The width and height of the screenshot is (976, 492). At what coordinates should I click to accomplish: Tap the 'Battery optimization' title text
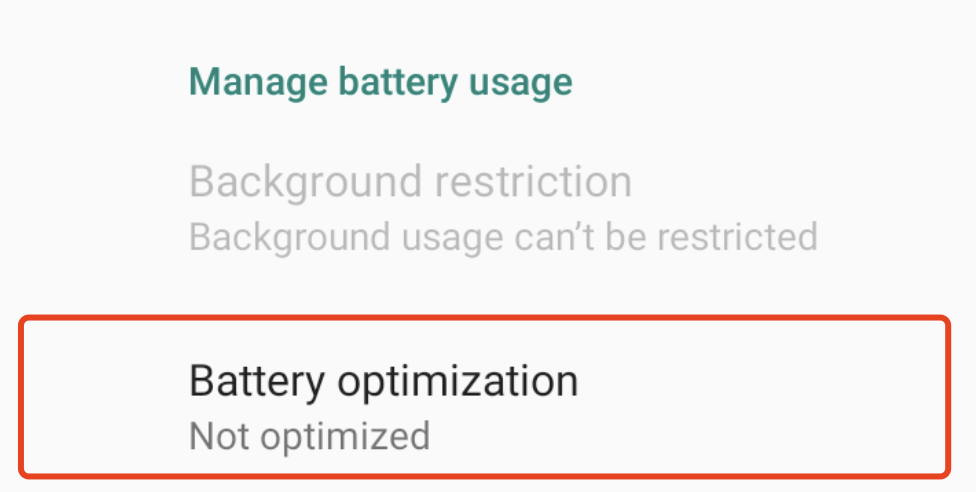pos(383,382)
